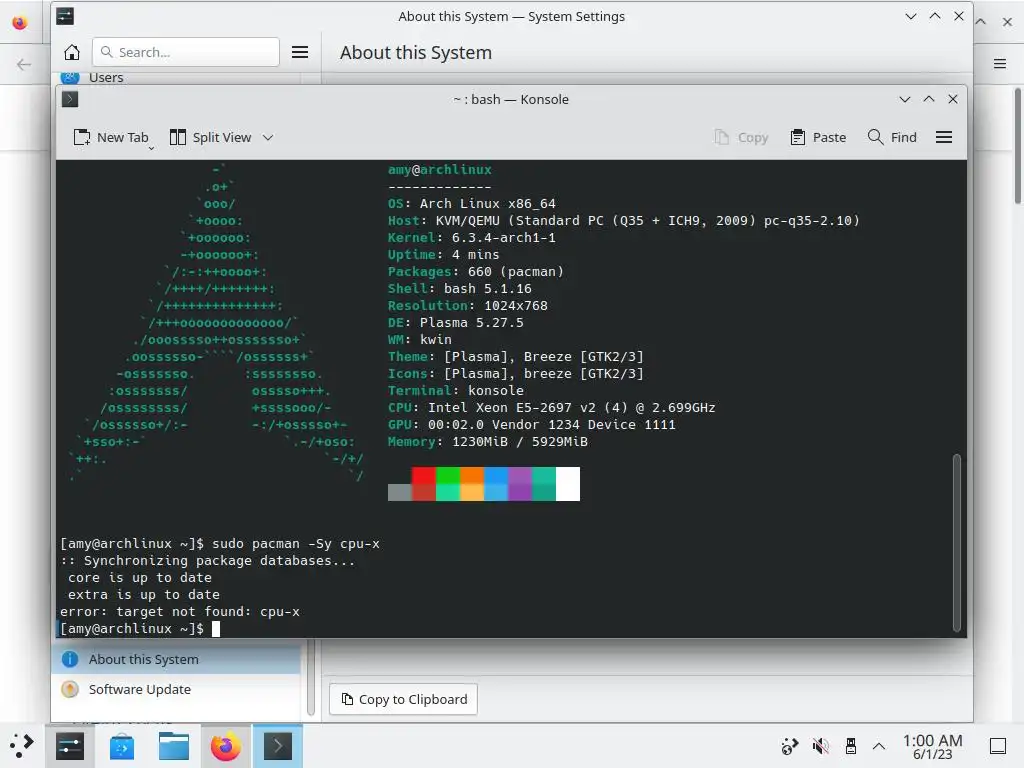Select the Users sidebar entry
The image size is (1024, 768).
(x=176, y=77)
